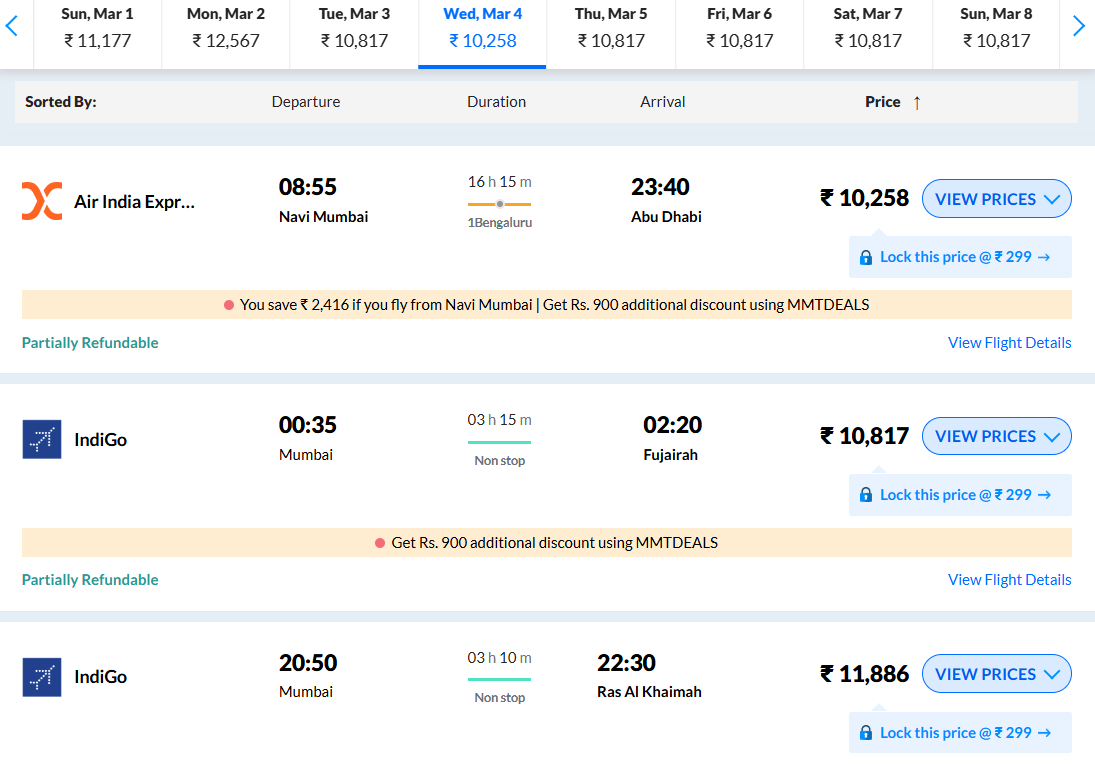Open View Flight Details for Air India Express
The width and height of the screenshot is (1095, 766).
point(1009,343)
